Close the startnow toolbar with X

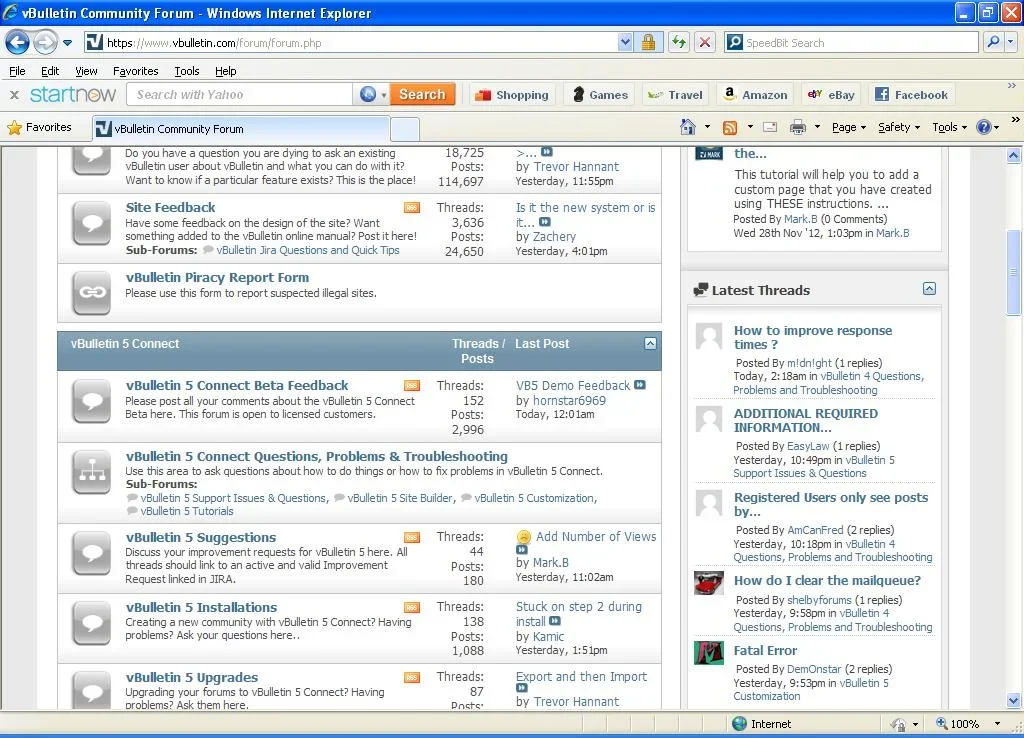pyautogui.click(x=14, y=95)
